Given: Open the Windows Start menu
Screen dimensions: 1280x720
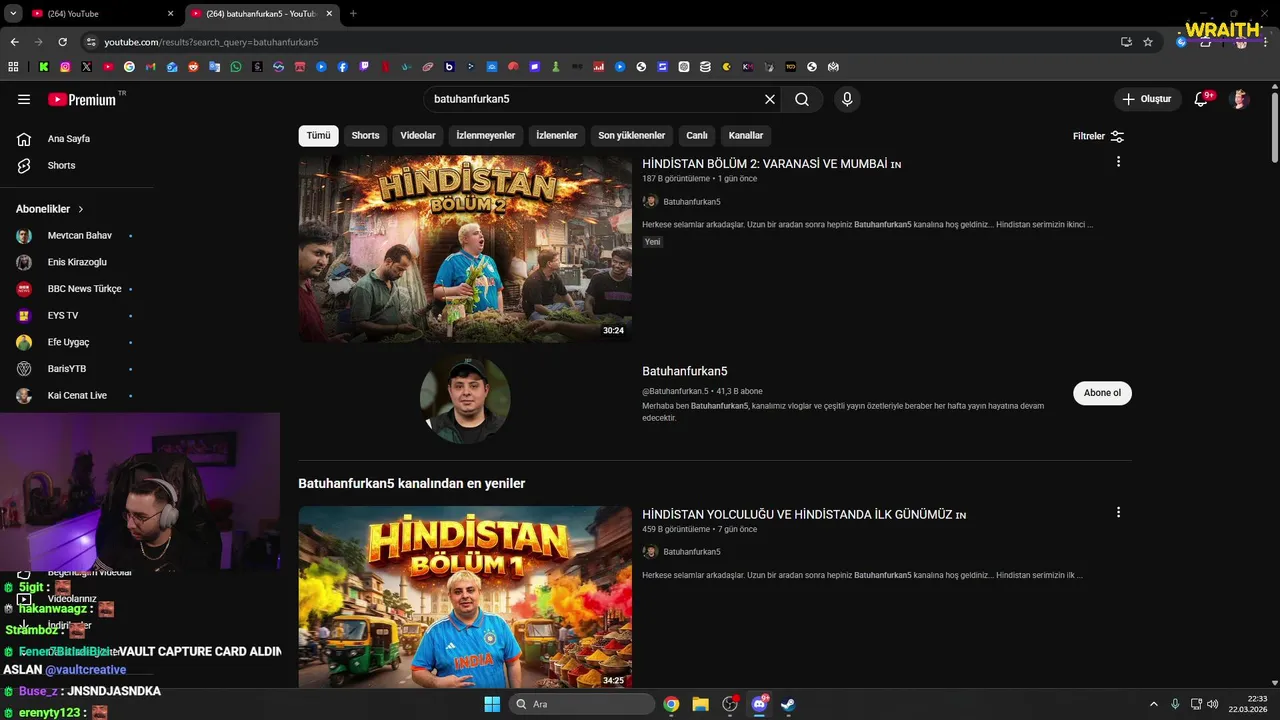Looking at the screenshot, I should (x=492, y=704).
